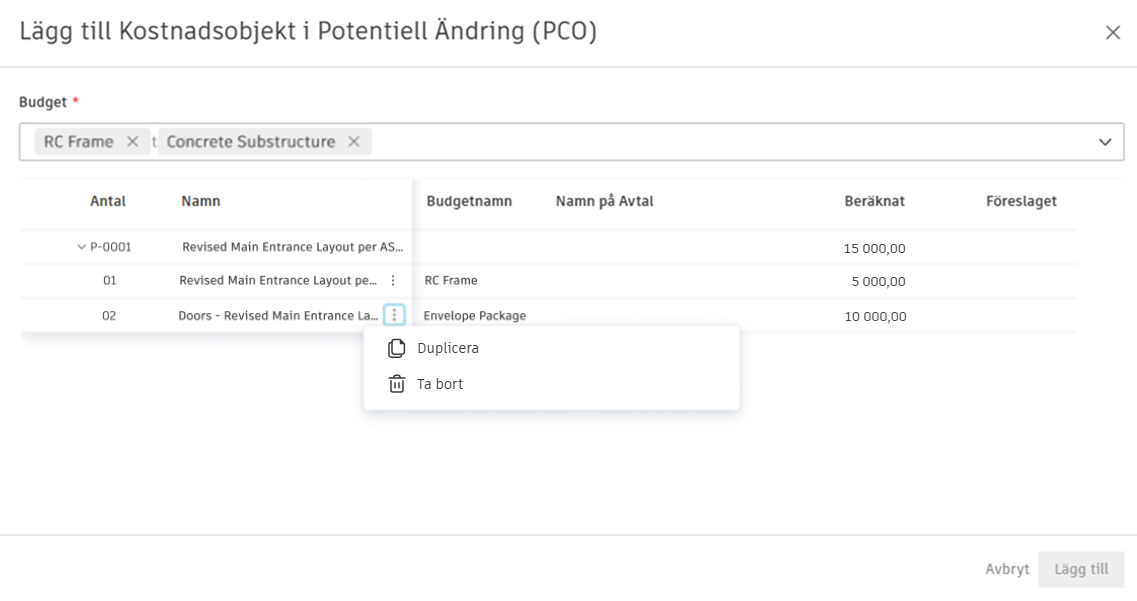Open the kebab menu on row 01
Image resolution: width=1137 pixels, height=601 pixels.
pos(394,281)
